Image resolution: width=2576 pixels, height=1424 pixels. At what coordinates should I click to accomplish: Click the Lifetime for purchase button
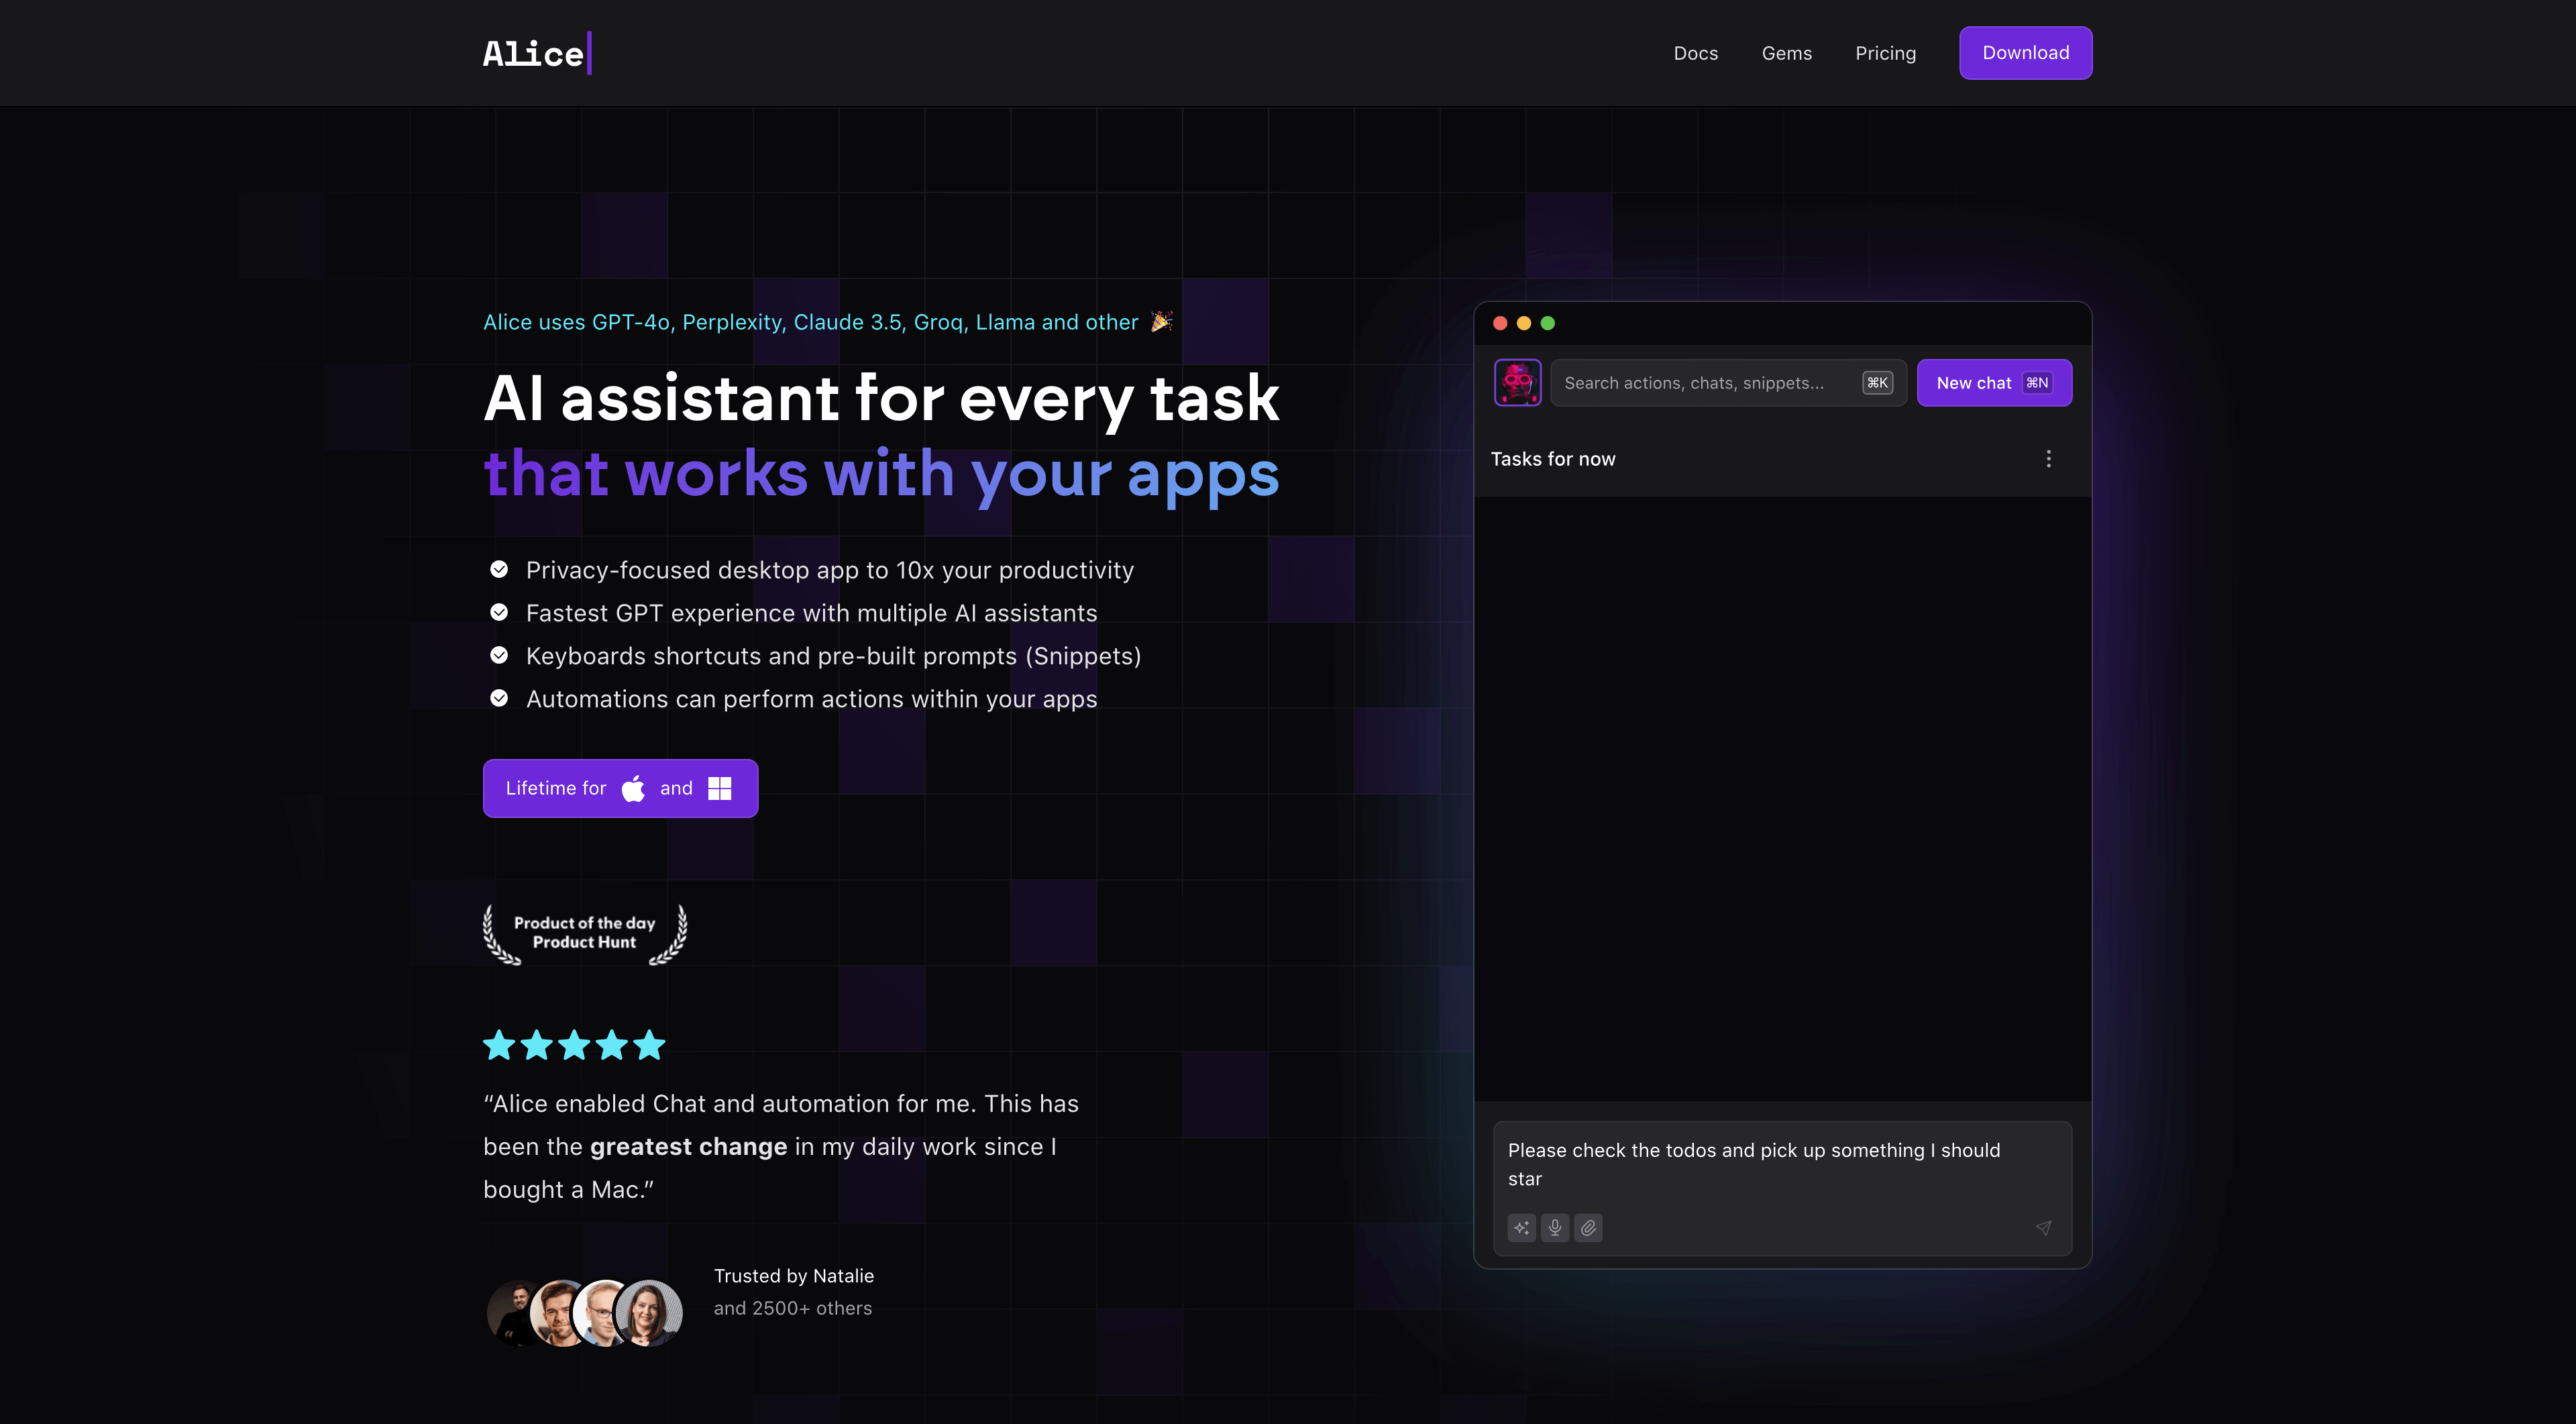point(620,788)
